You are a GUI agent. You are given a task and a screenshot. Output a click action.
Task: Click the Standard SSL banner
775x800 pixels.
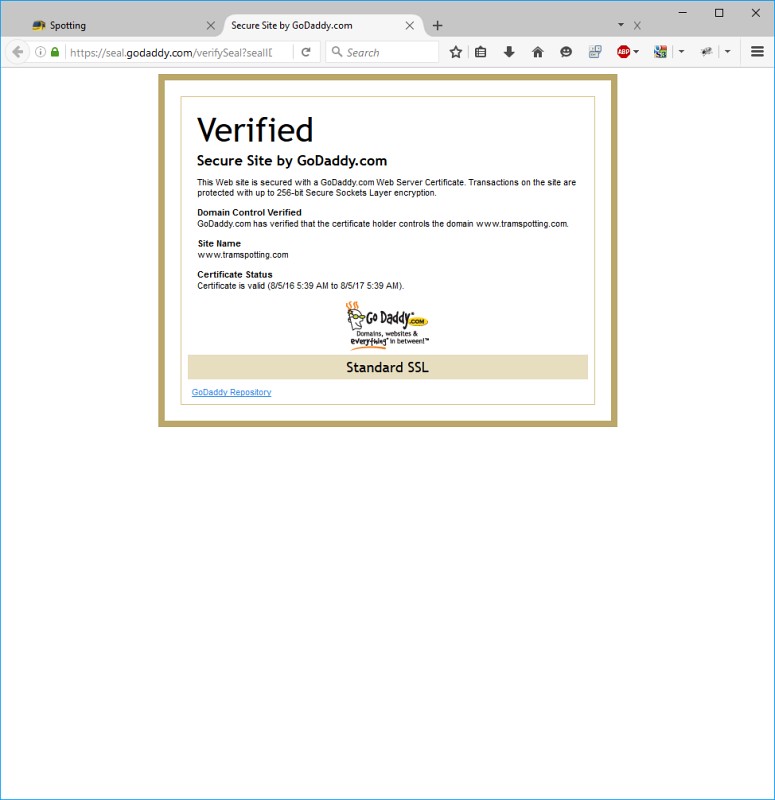point(388,367)
